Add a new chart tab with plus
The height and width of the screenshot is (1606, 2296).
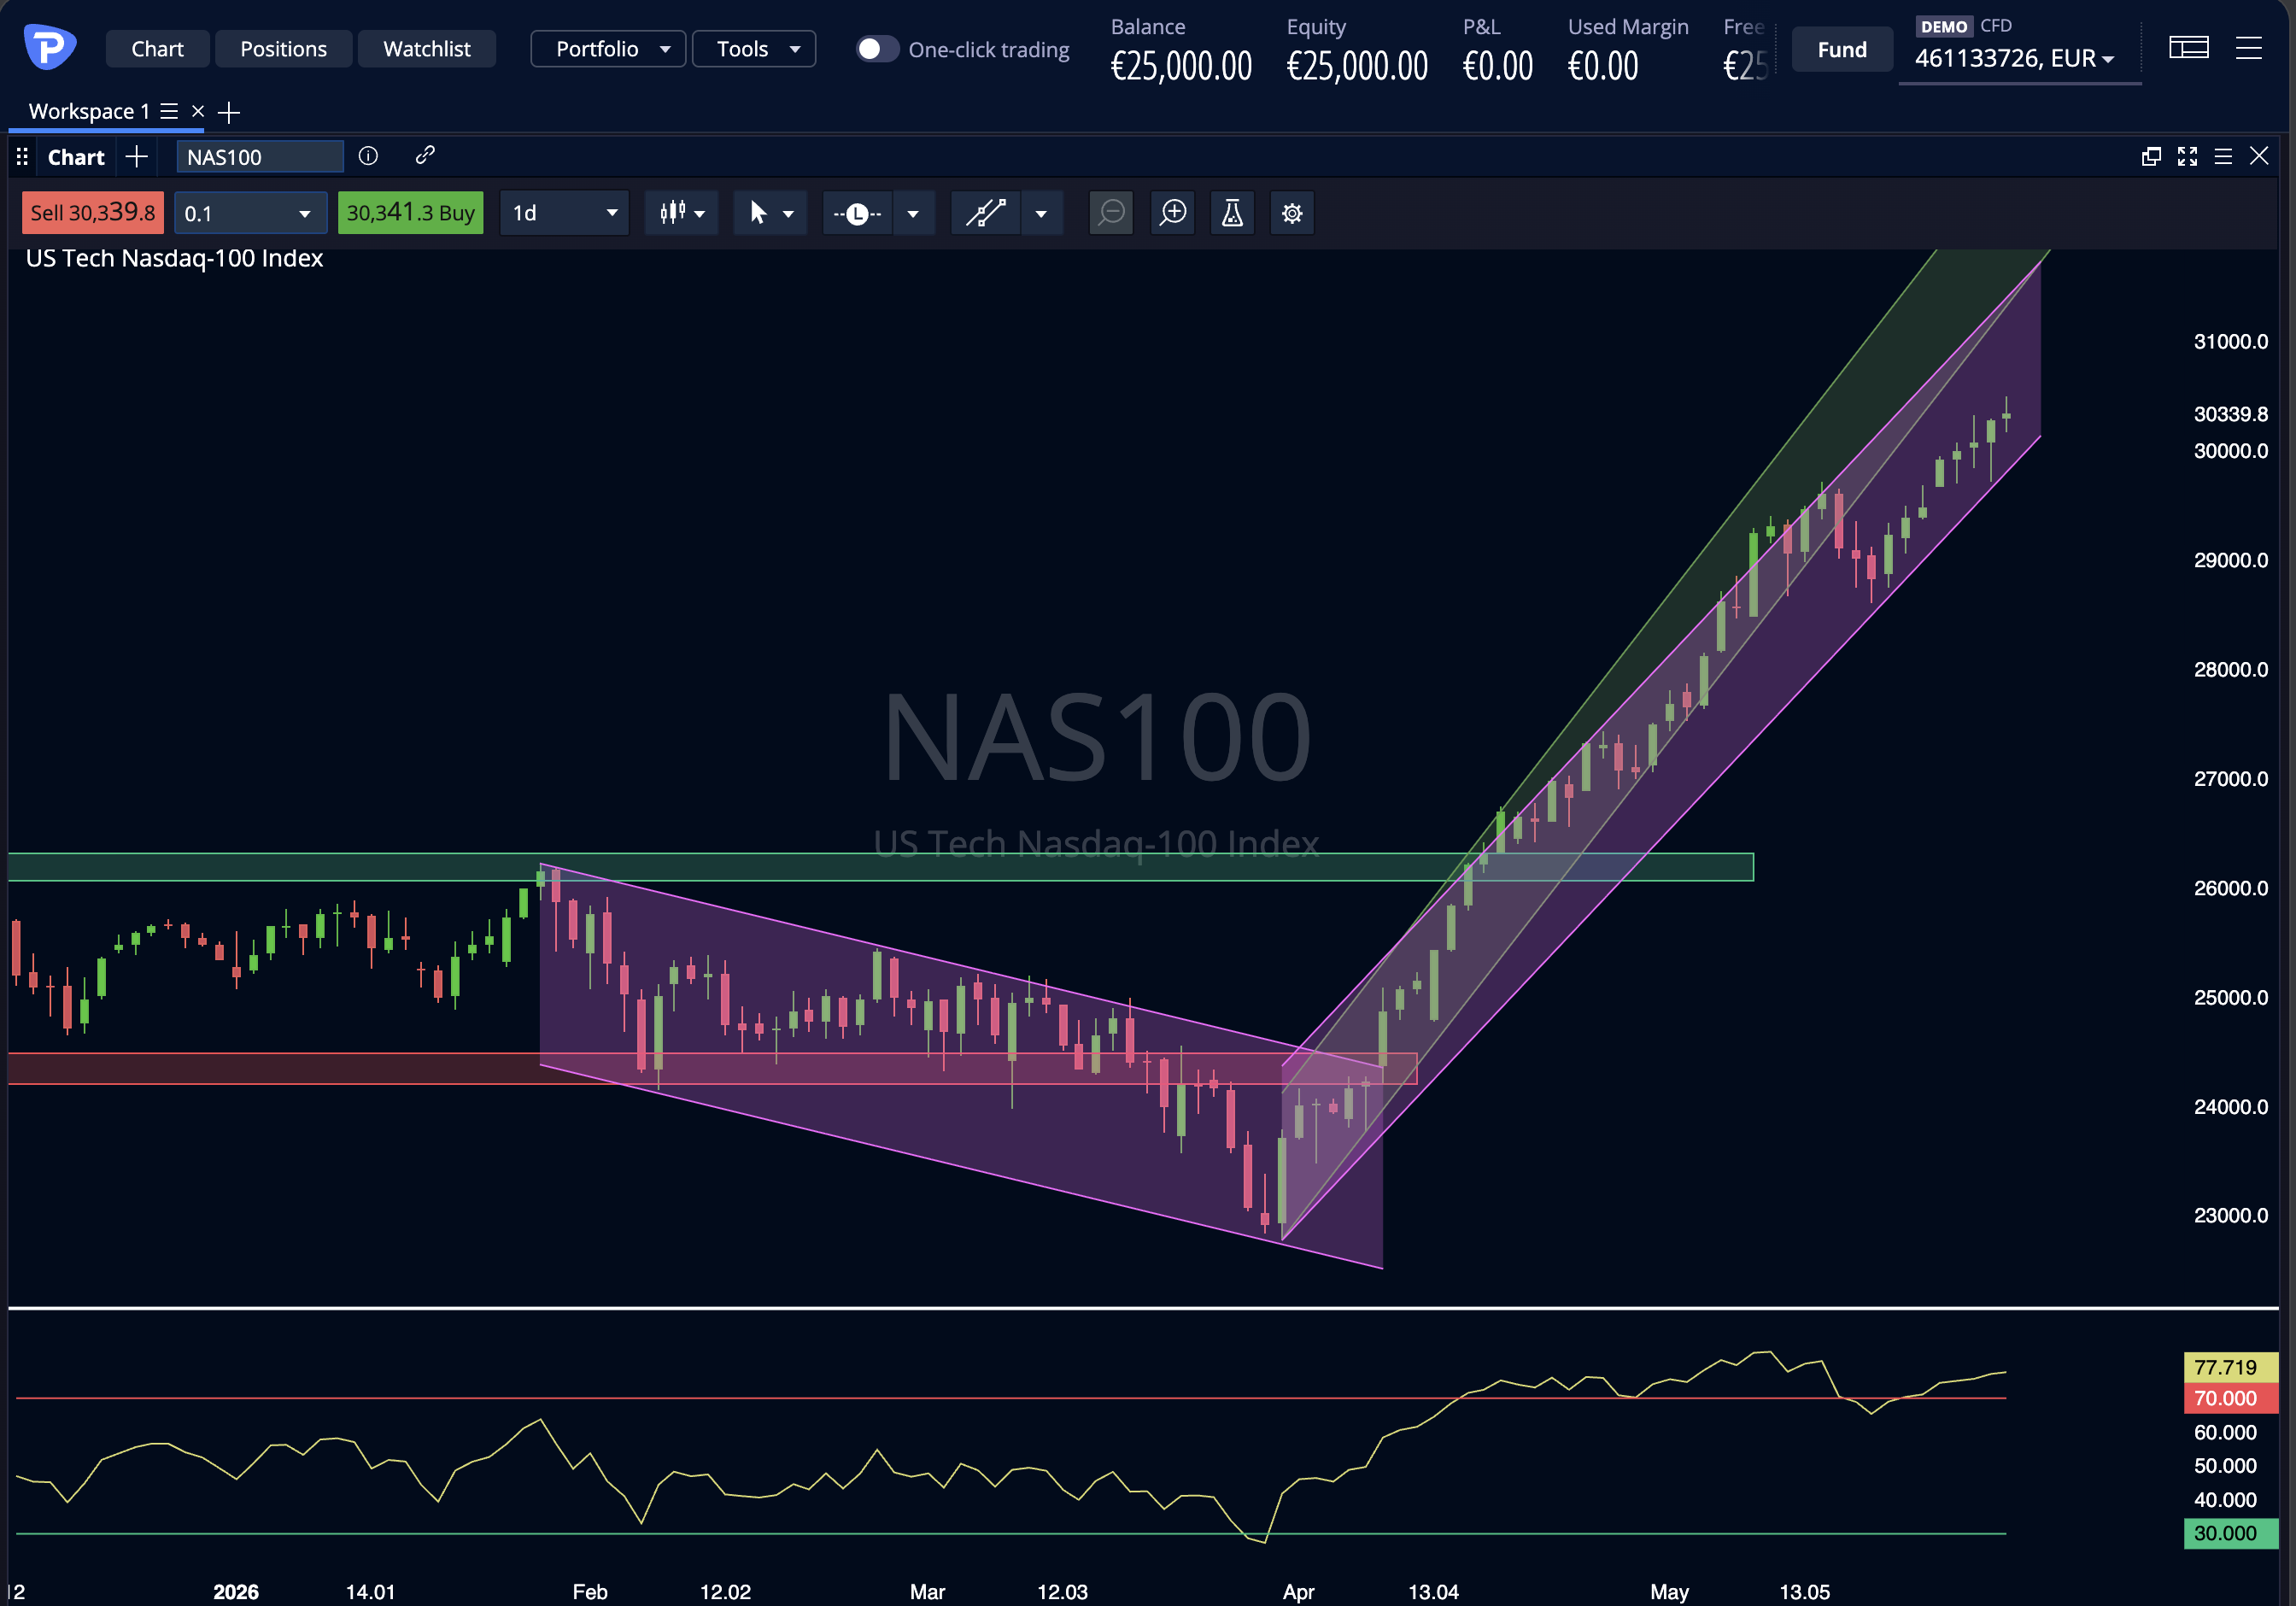point(136,156)
